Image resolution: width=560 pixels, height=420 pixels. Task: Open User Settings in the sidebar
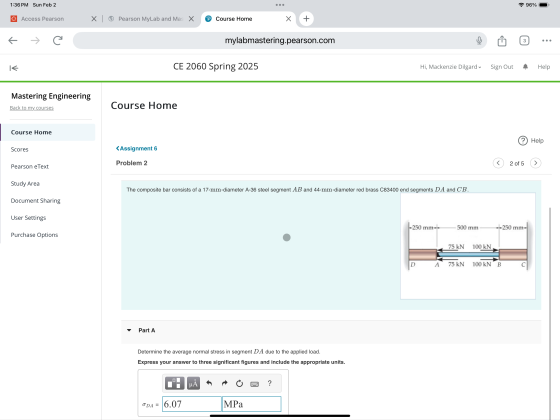click(28, 218)
